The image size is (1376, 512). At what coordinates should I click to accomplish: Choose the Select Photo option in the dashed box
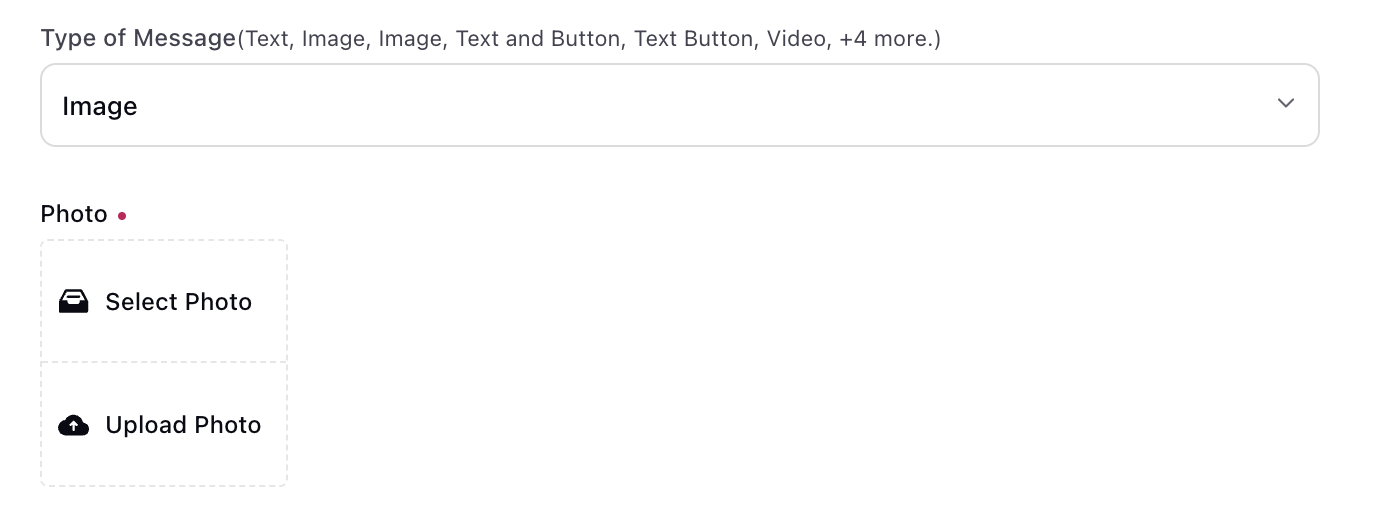164,301
